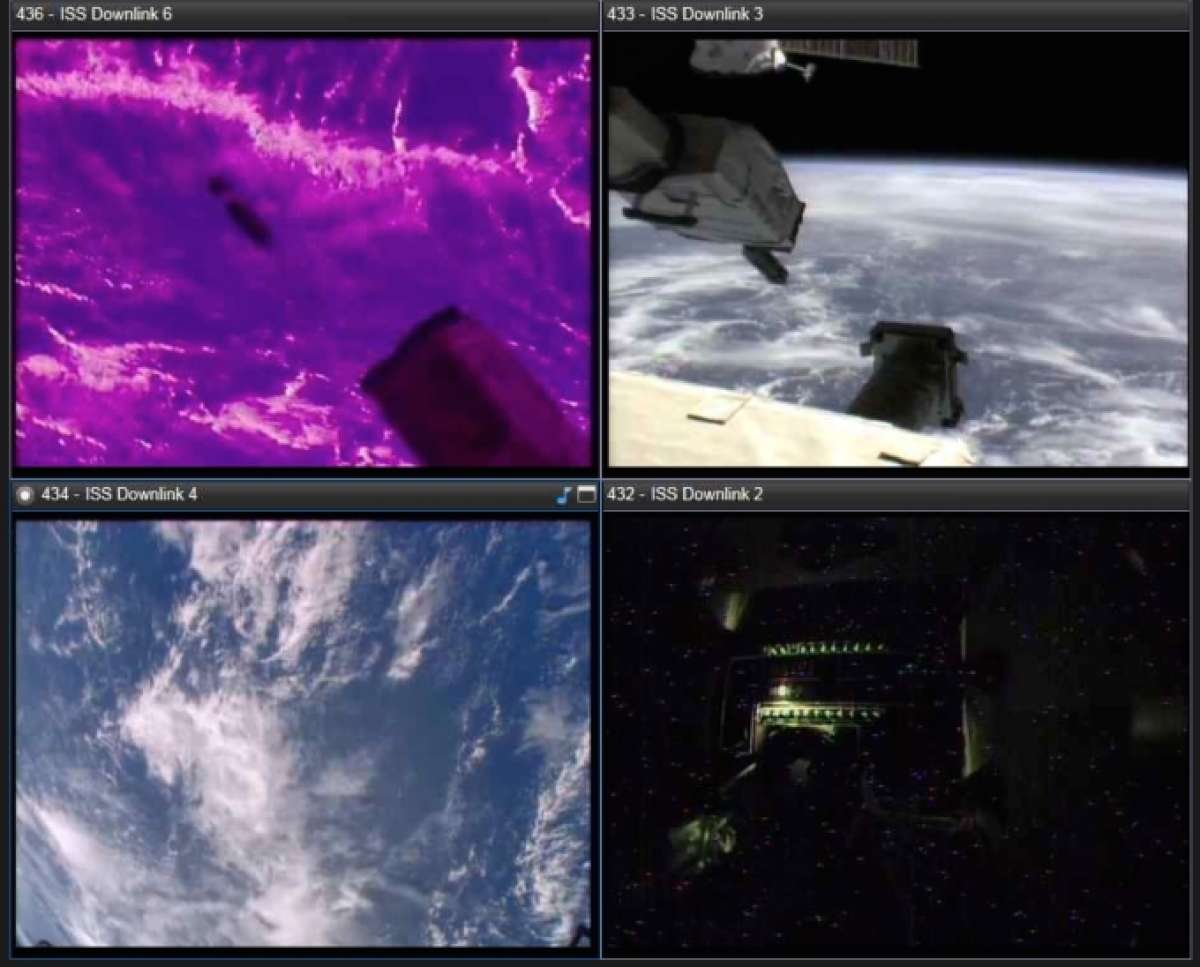Maximize the ISS Downlink 4 panel
Image resolution: width=1200 pixels, height=967 pixels.
tap(586, 495)
